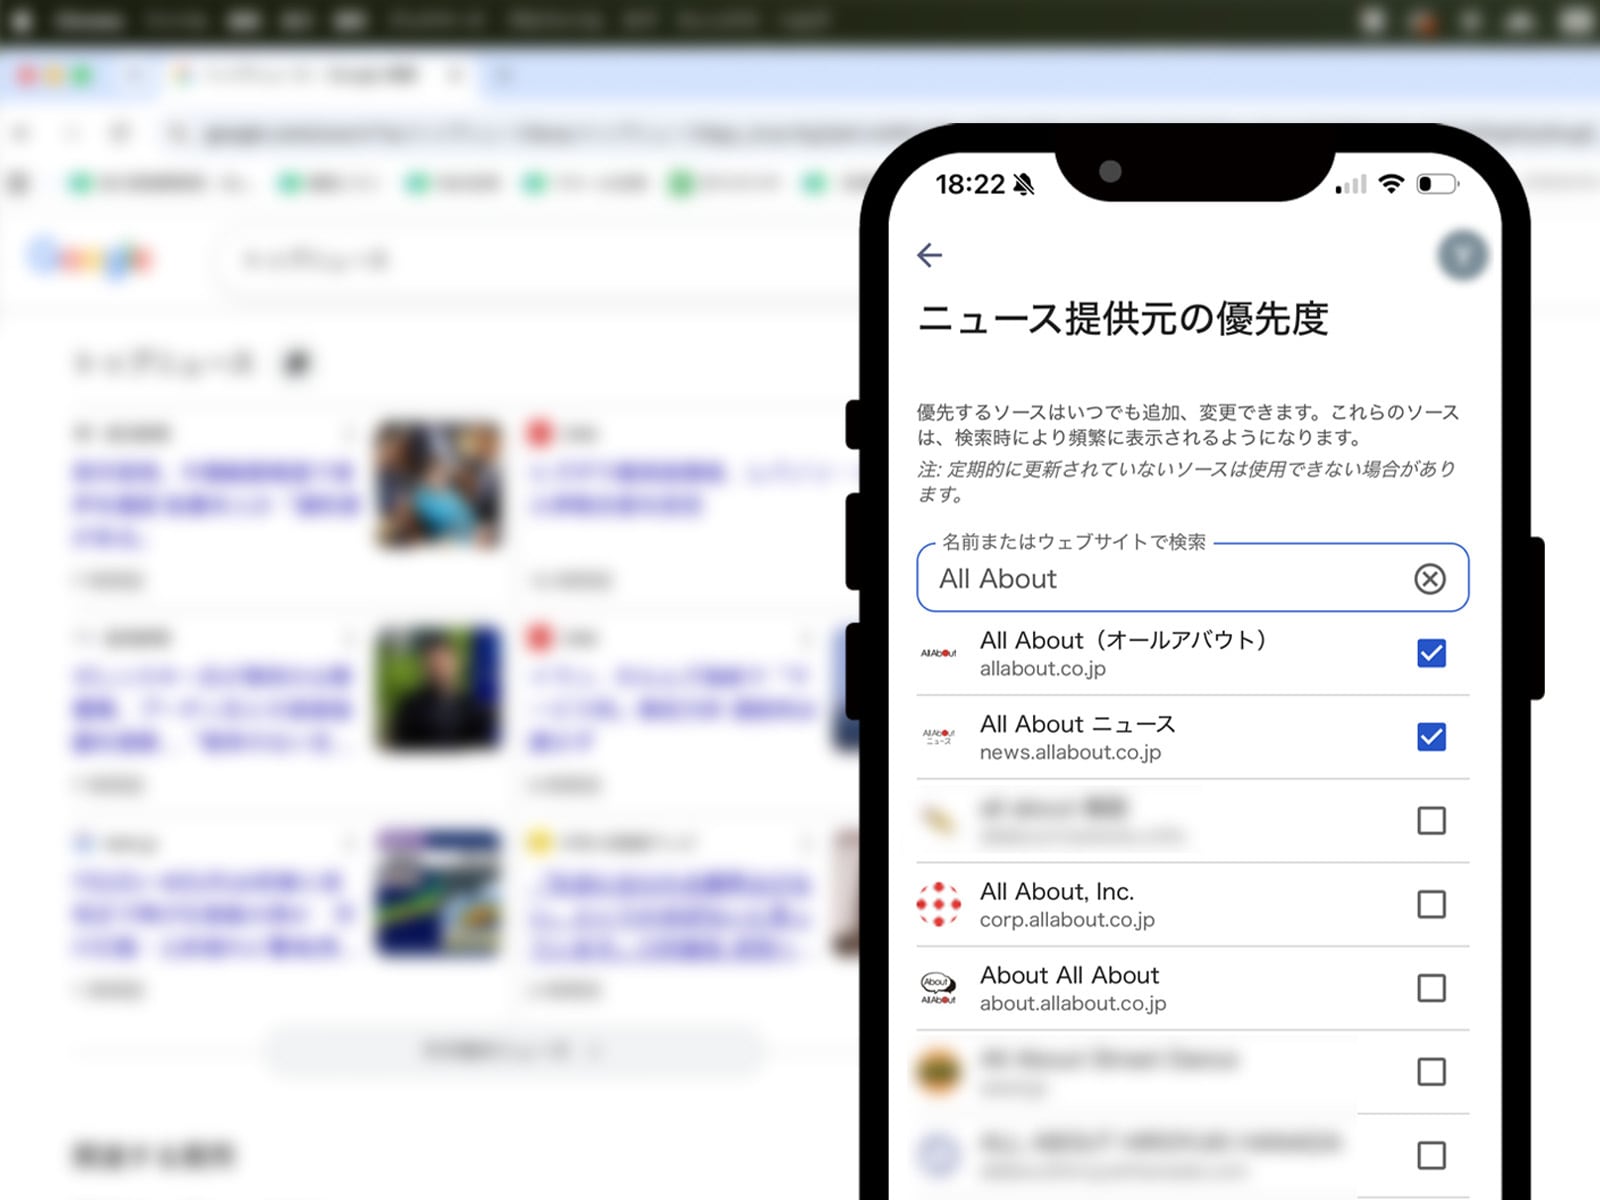The width and height of the screenshot is (1600, 1200).
Task: Open the second row news thumbnail in browser
Action: [x=438, y=689]
